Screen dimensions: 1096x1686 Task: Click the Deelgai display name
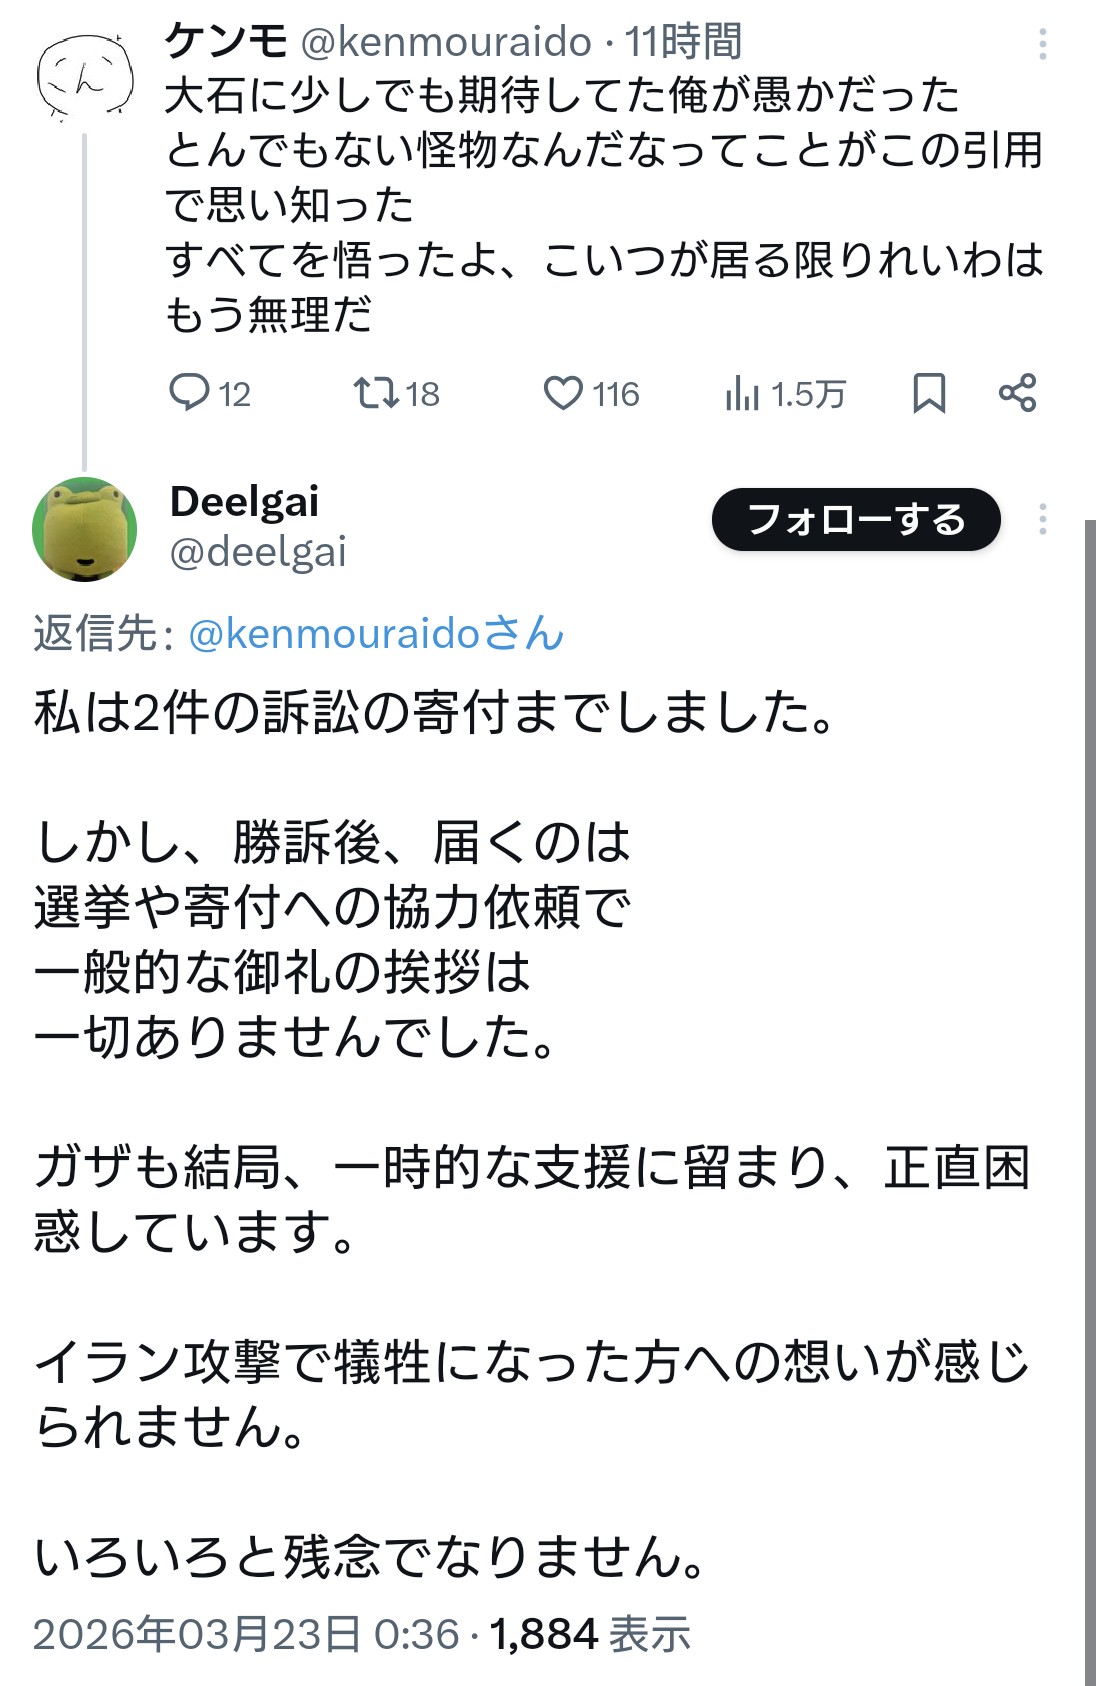[244, 501]
